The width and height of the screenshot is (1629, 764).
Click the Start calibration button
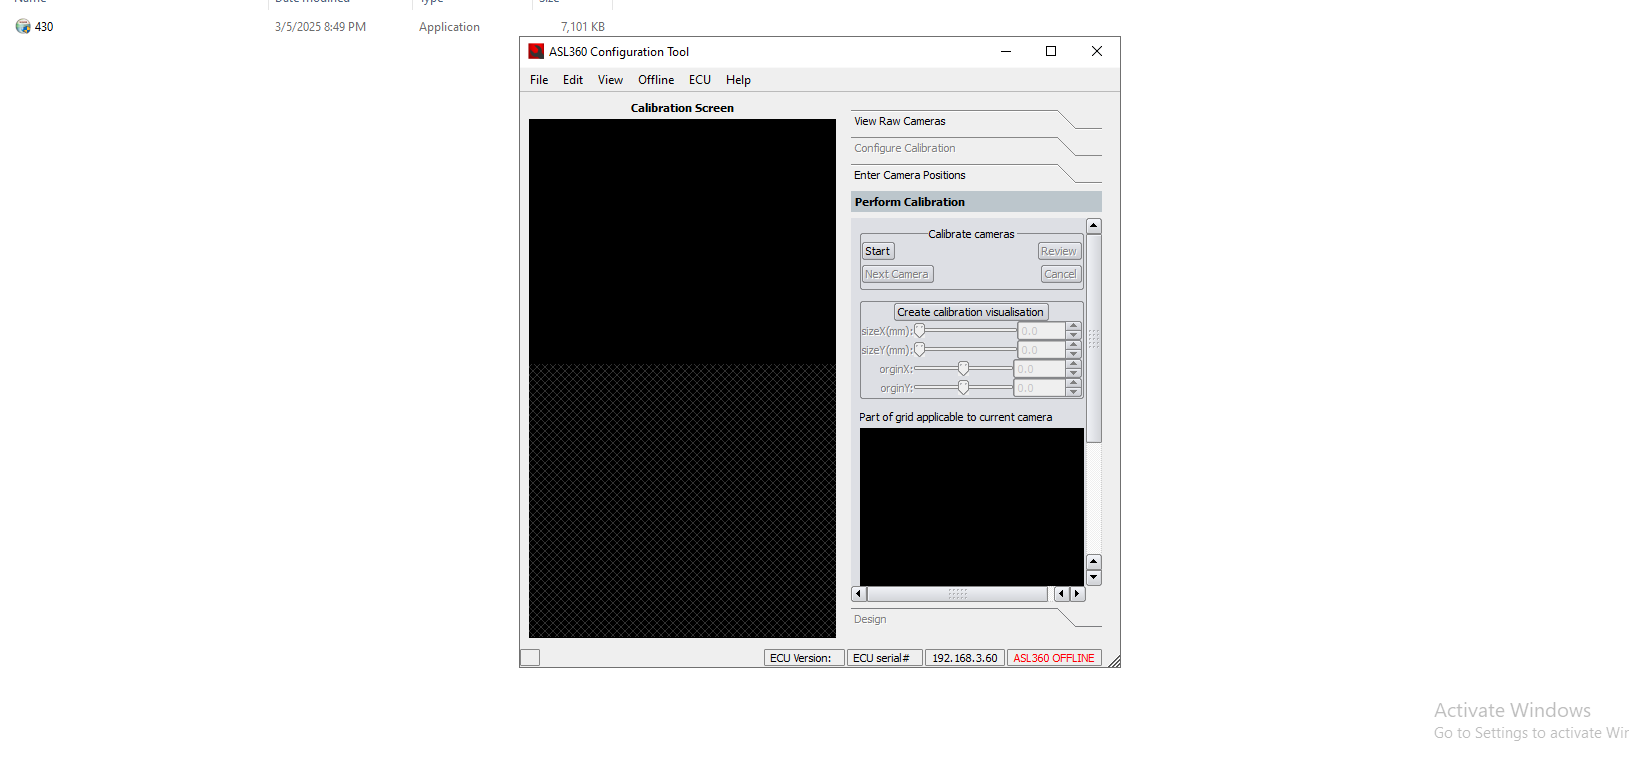click(878, 251)
